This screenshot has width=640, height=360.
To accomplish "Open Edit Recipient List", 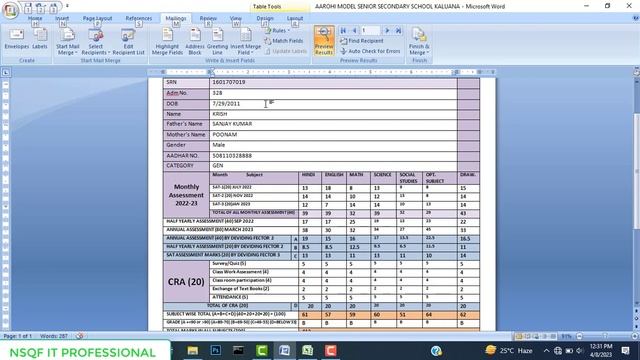I will 129,42.
